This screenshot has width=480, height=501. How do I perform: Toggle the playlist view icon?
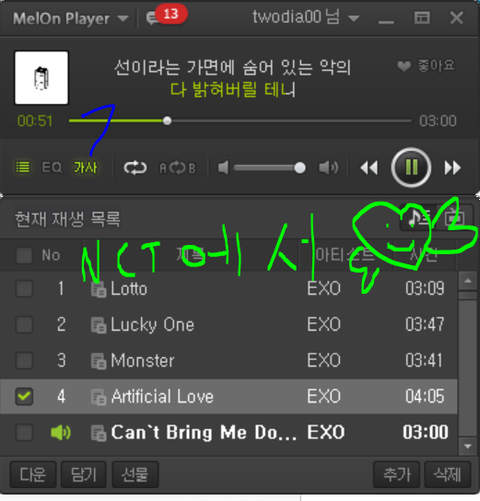coord(23,167)
